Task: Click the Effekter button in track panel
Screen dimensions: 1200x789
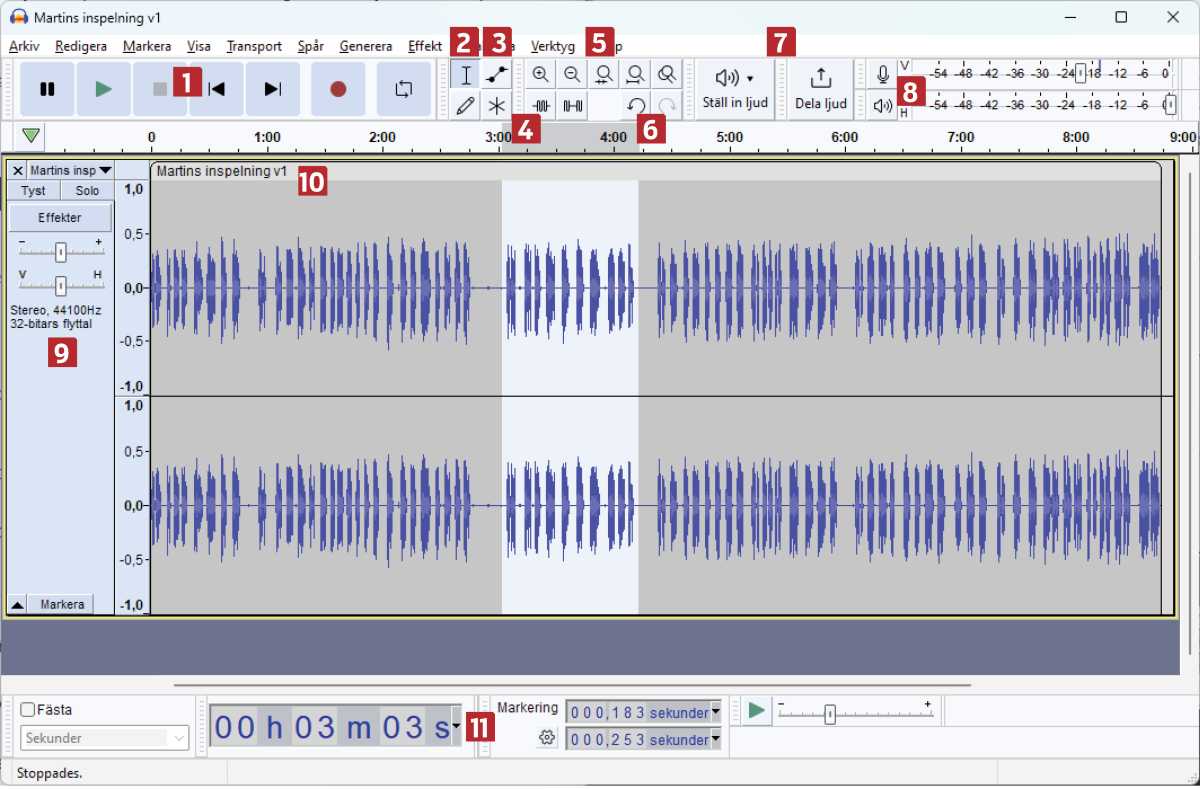Action: 60,217
